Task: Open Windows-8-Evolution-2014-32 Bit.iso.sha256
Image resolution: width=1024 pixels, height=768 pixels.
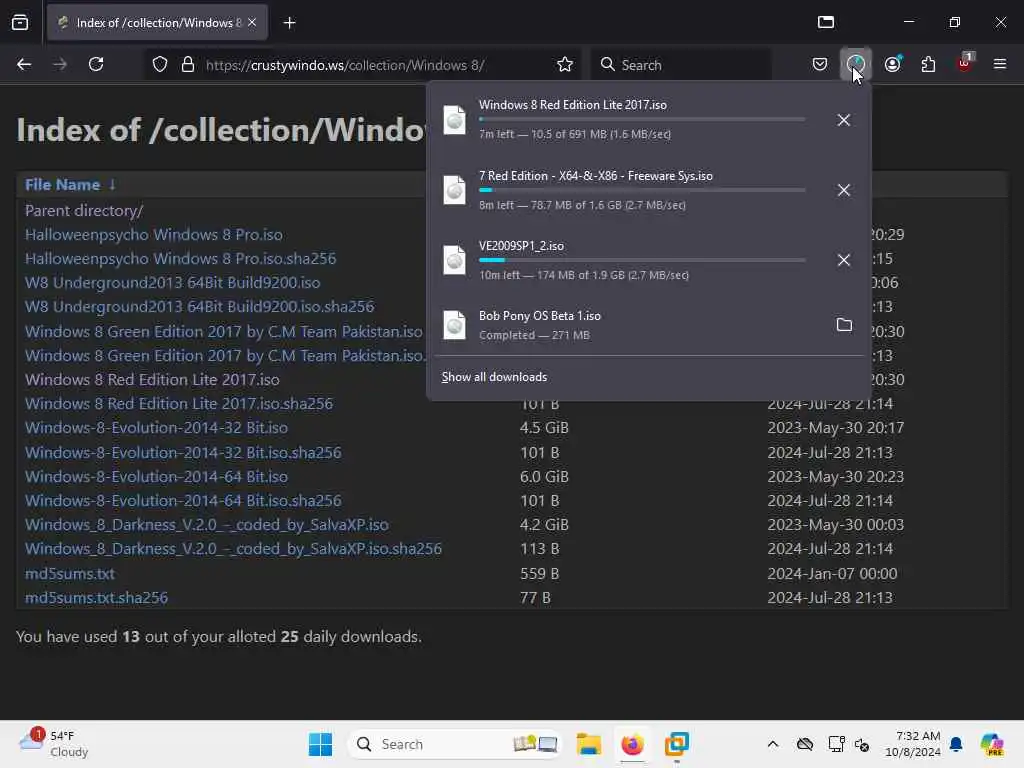Action: (x=183, y=453)
